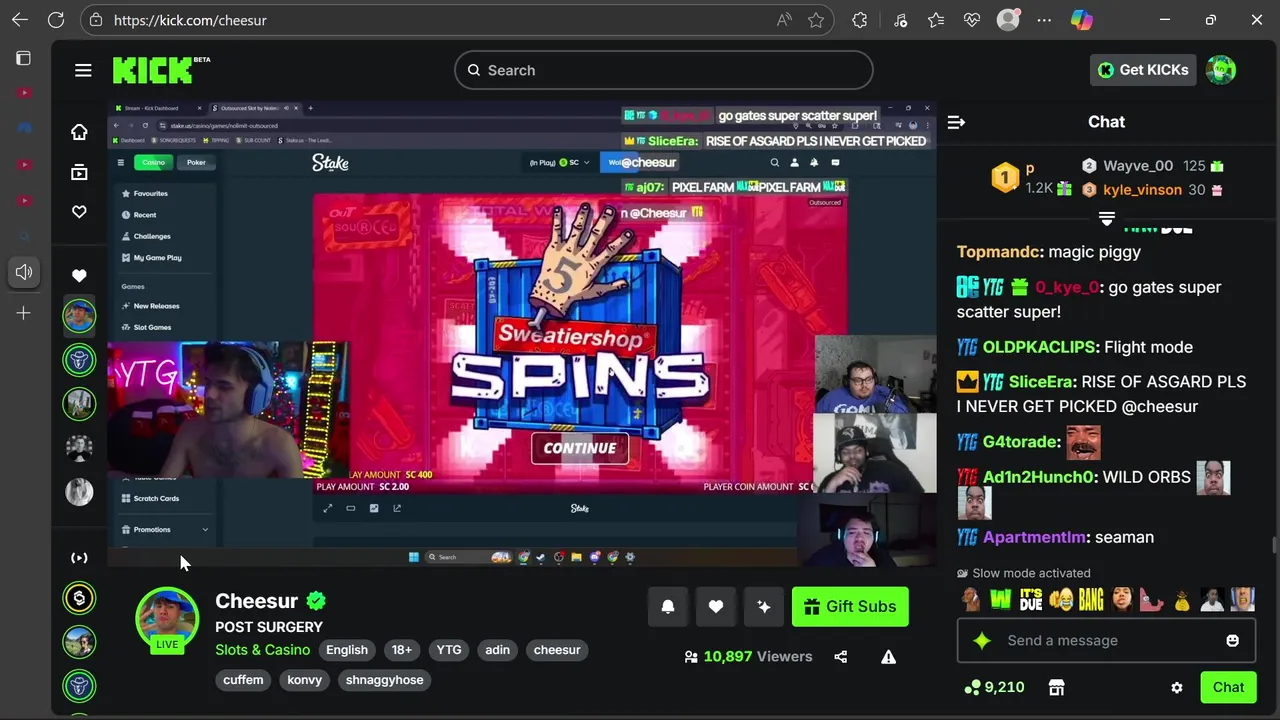Add page to favorites star

[816, 20]
